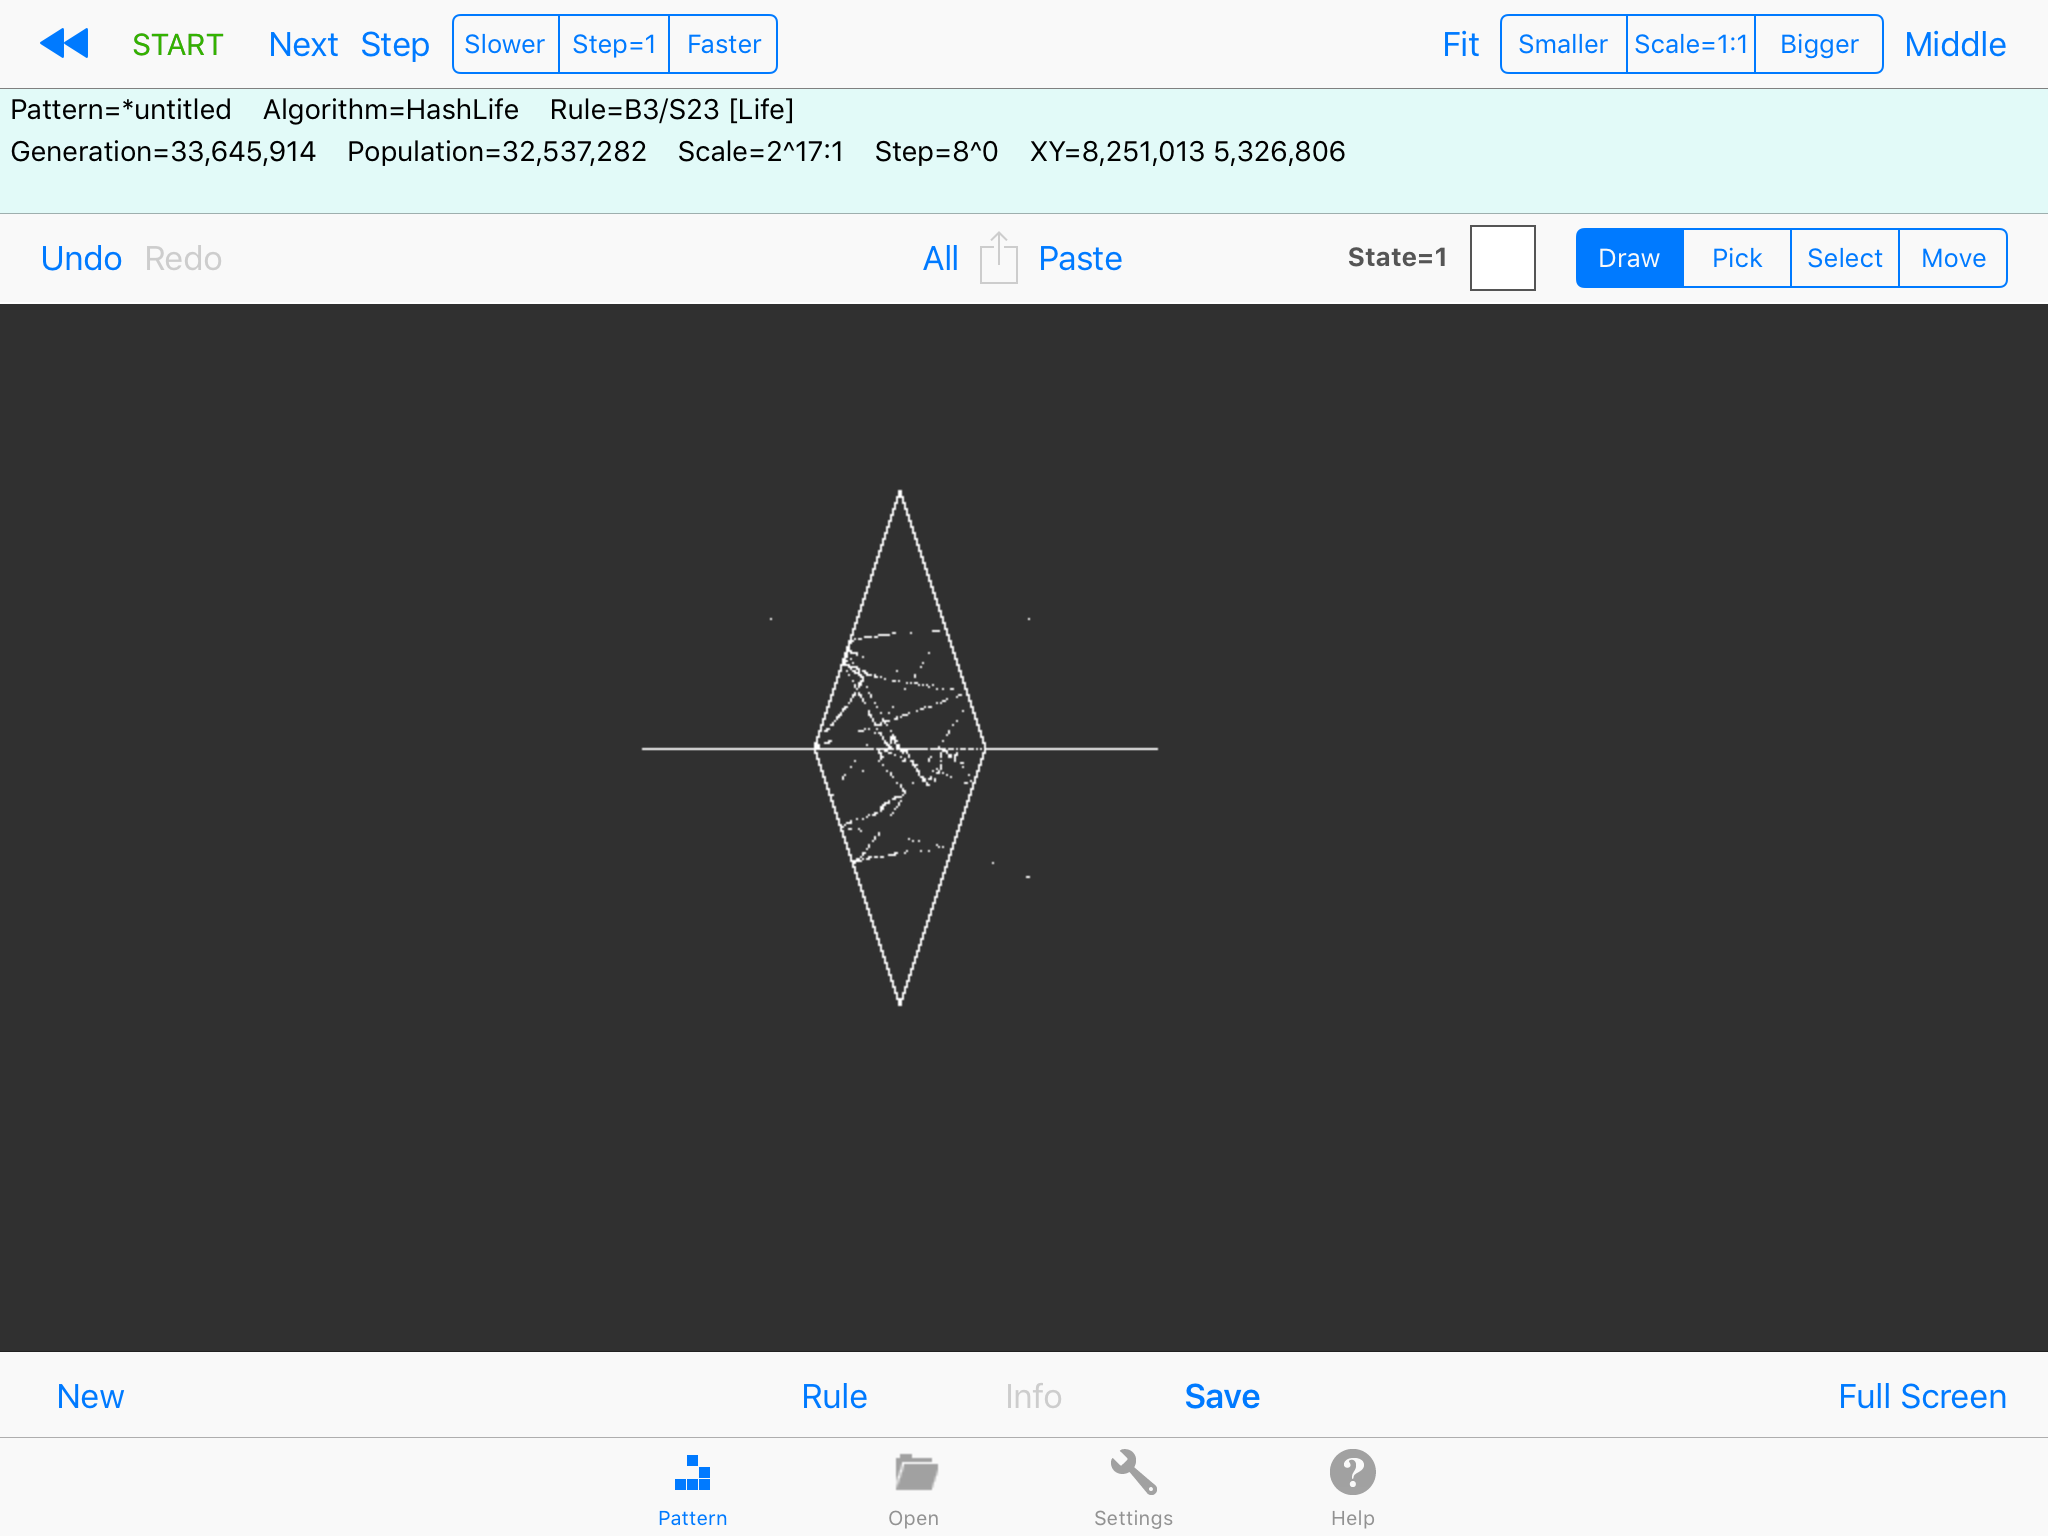Create a New pattern
Image resolution: width=2048 pixels, height=1536 pixels.
tap(90, 1396)
